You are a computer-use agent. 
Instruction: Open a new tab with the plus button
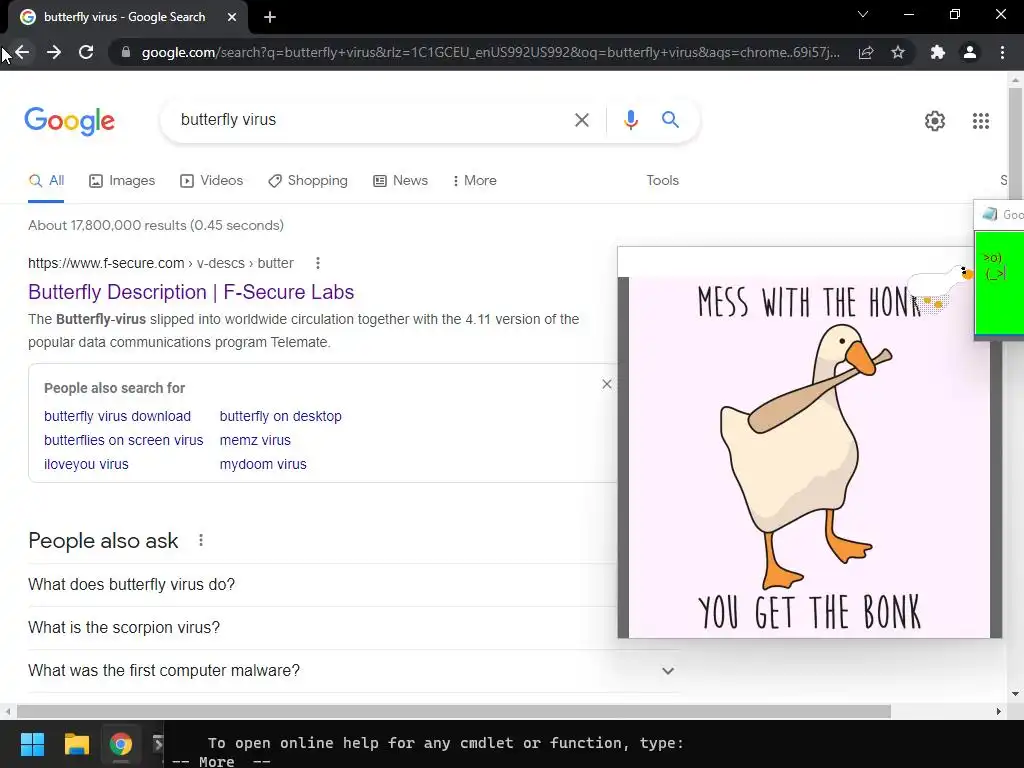[x=270, y=18]
